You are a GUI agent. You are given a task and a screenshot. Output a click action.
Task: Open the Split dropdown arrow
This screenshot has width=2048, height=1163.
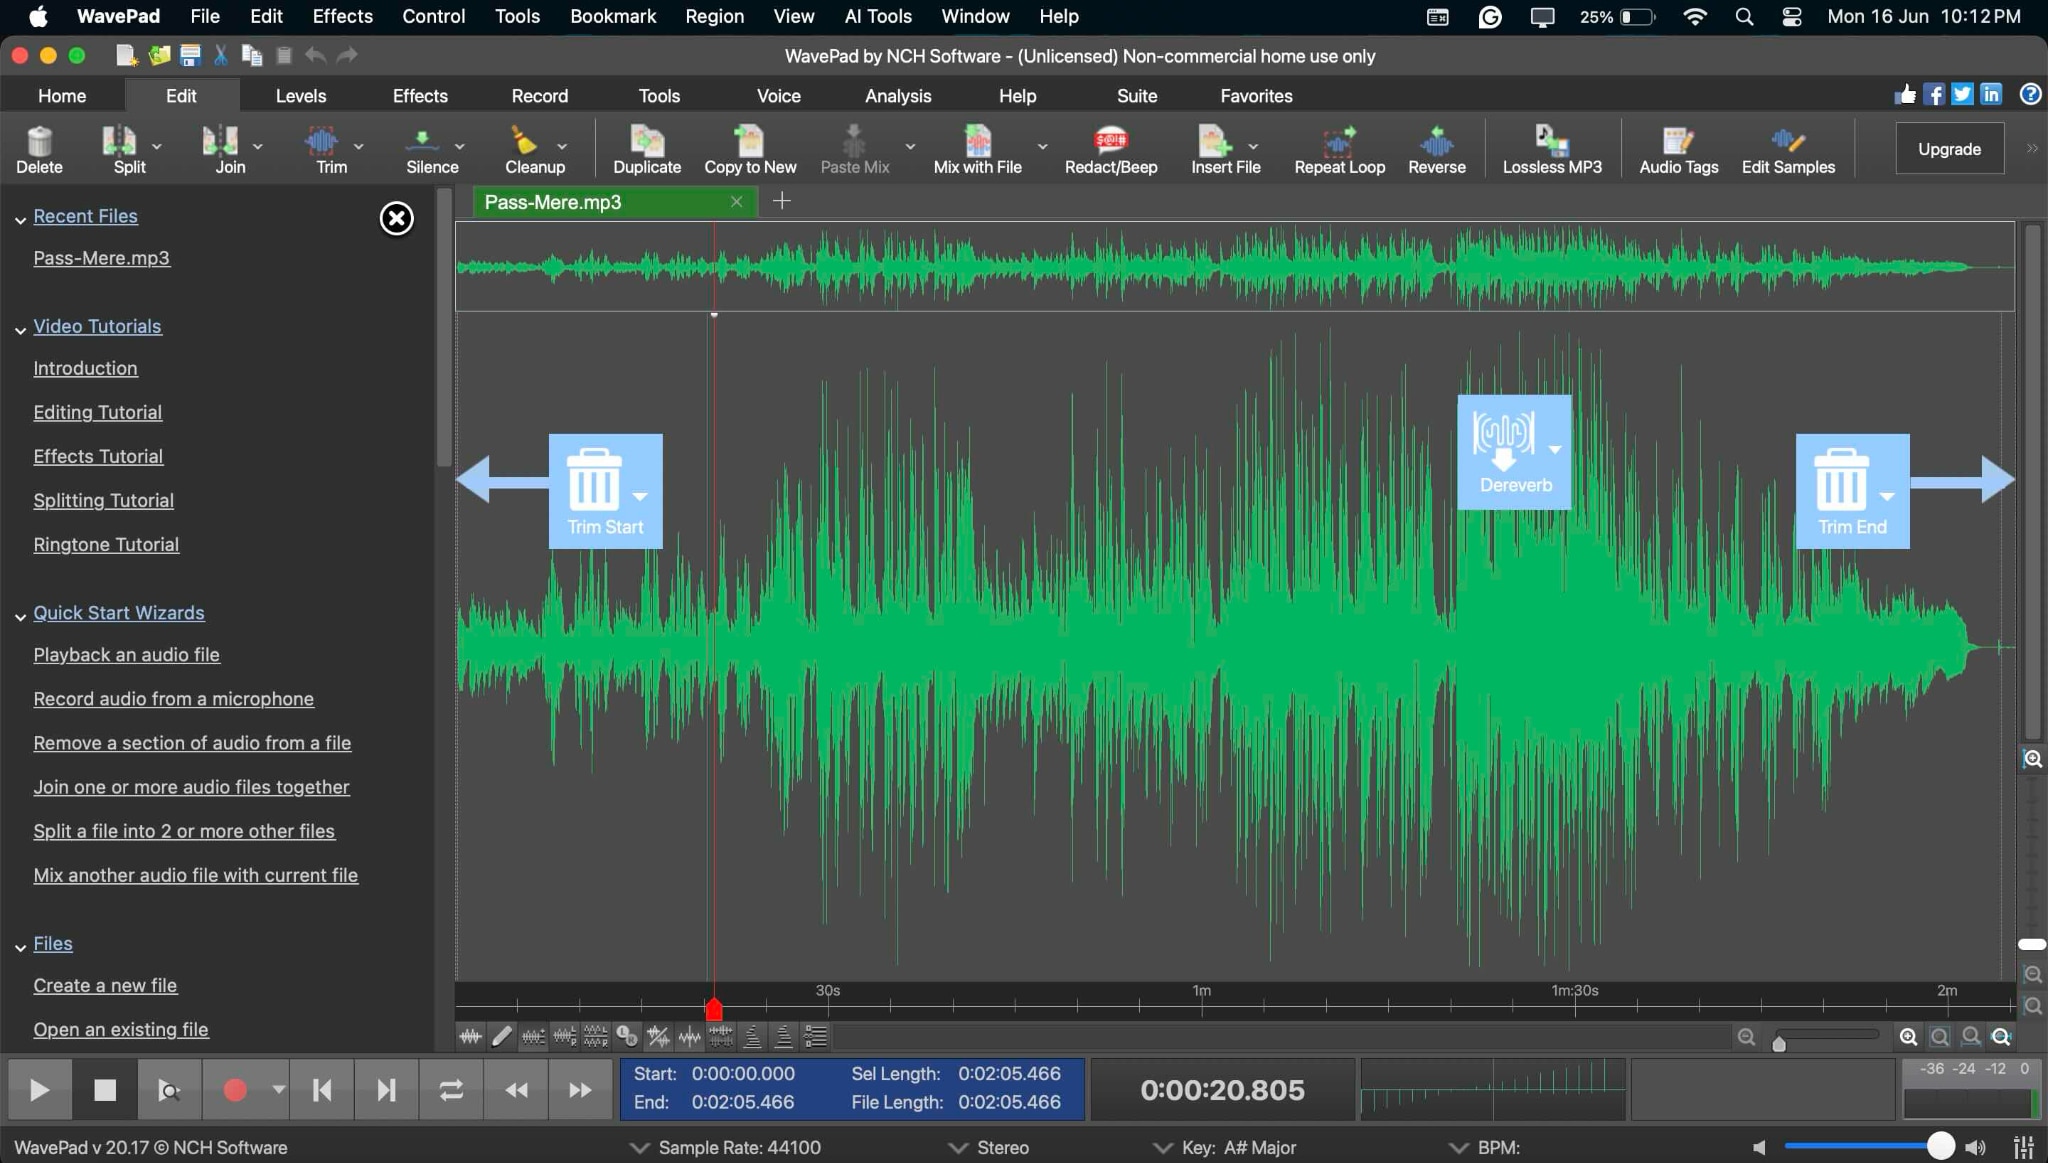[156, 146]
